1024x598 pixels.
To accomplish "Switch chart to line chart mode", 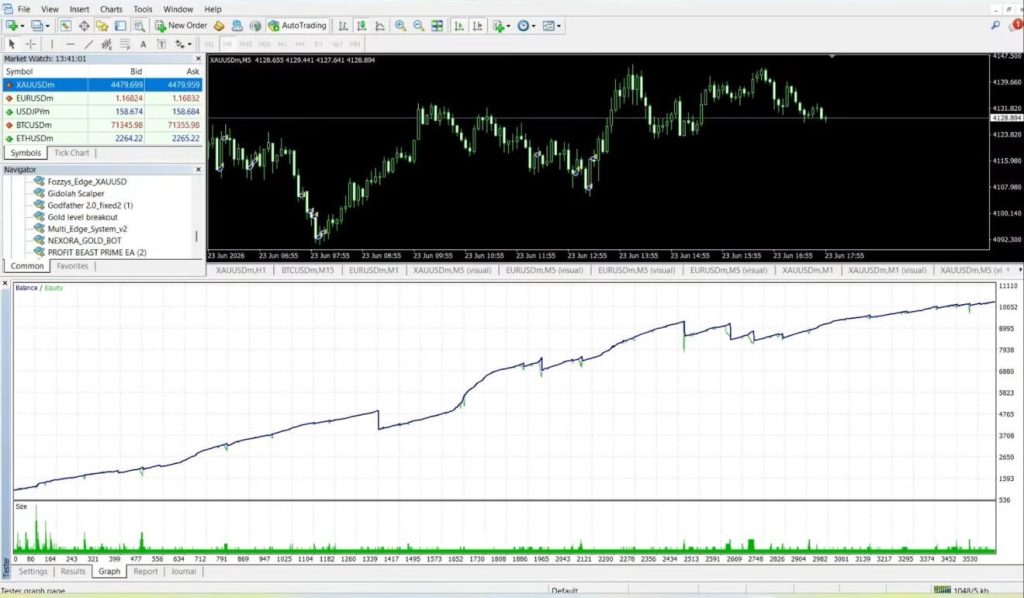I will point(379,25).
